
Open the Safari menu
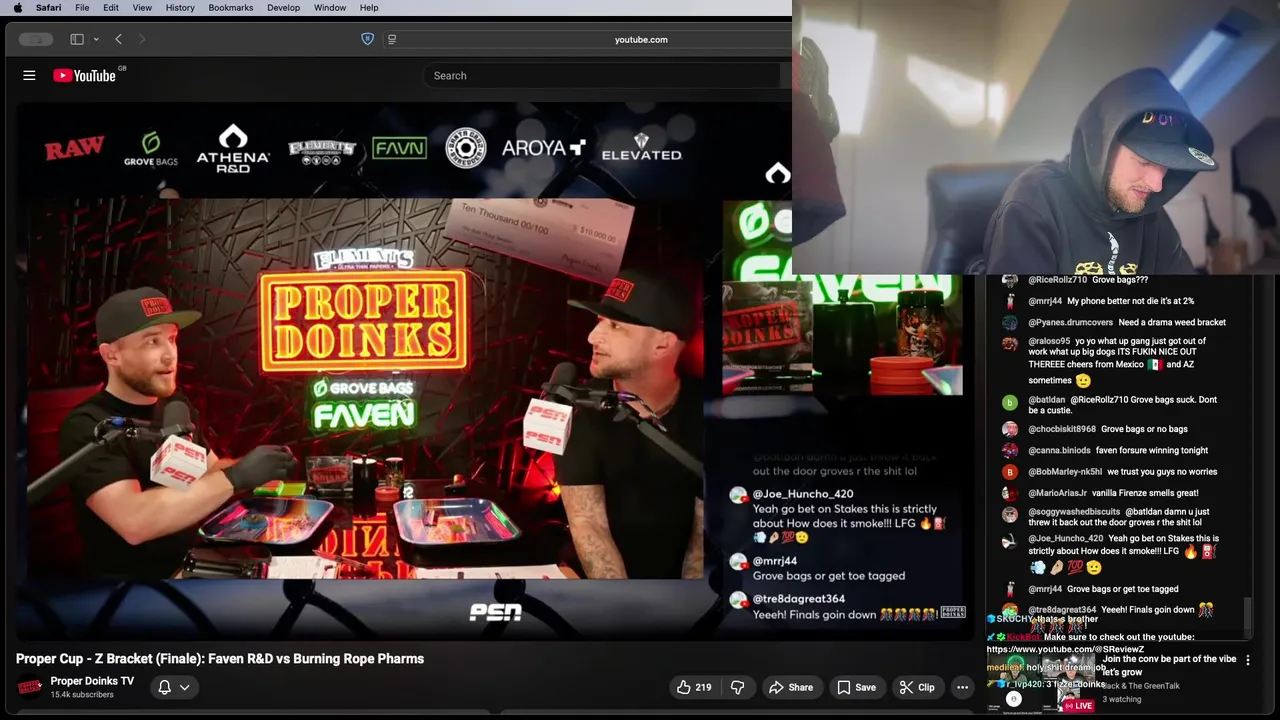48,8
